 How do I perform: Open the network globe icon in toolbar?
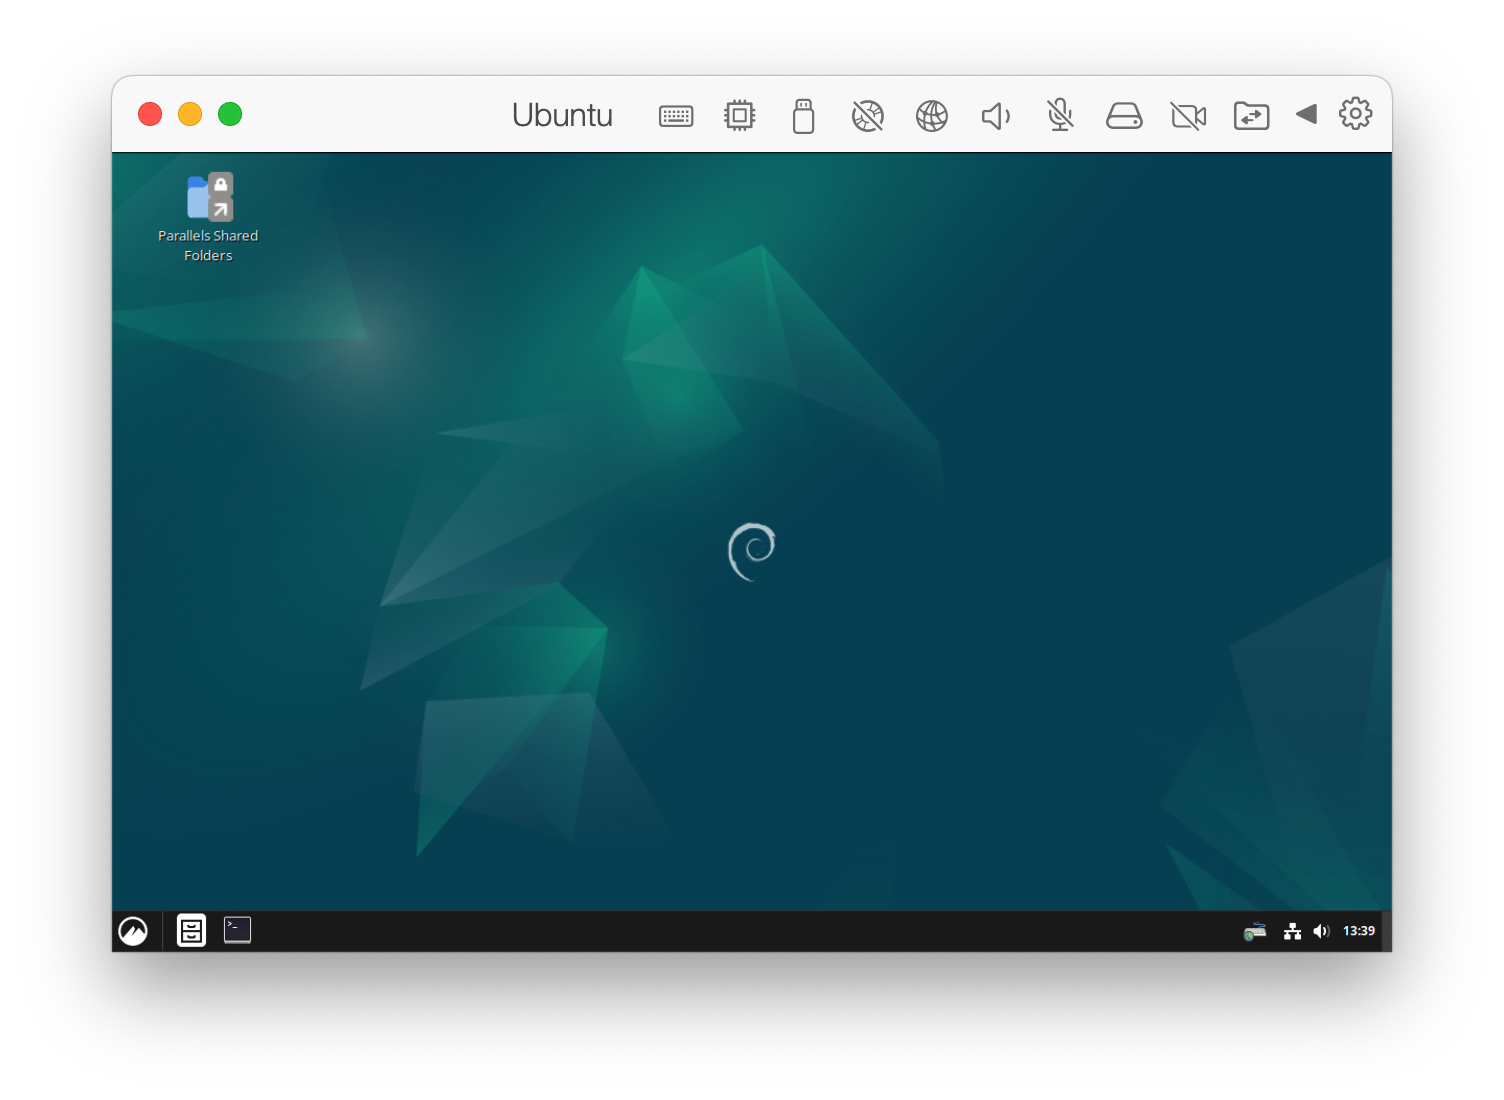[x=932, y=116]
